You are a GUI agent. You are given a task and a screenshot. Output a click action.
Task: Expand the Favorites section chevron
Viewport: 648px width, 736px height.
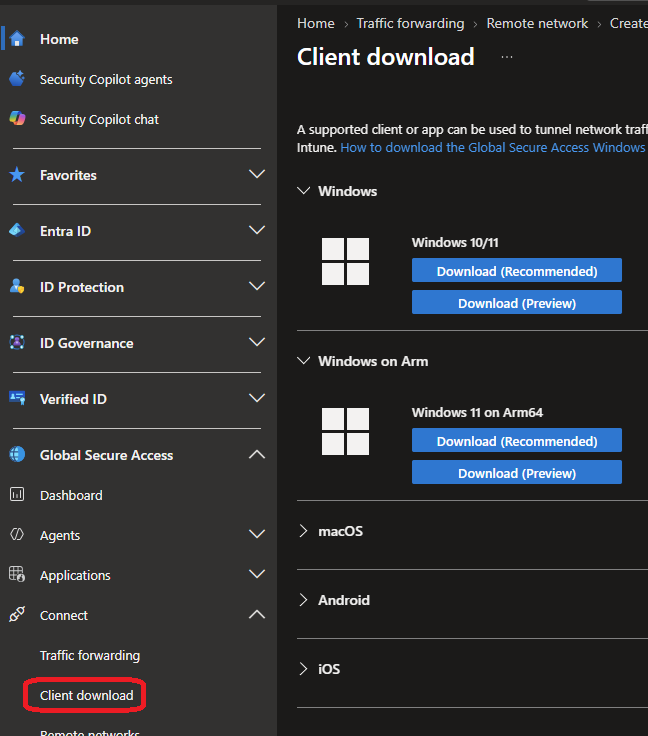(x=257, y=174)
